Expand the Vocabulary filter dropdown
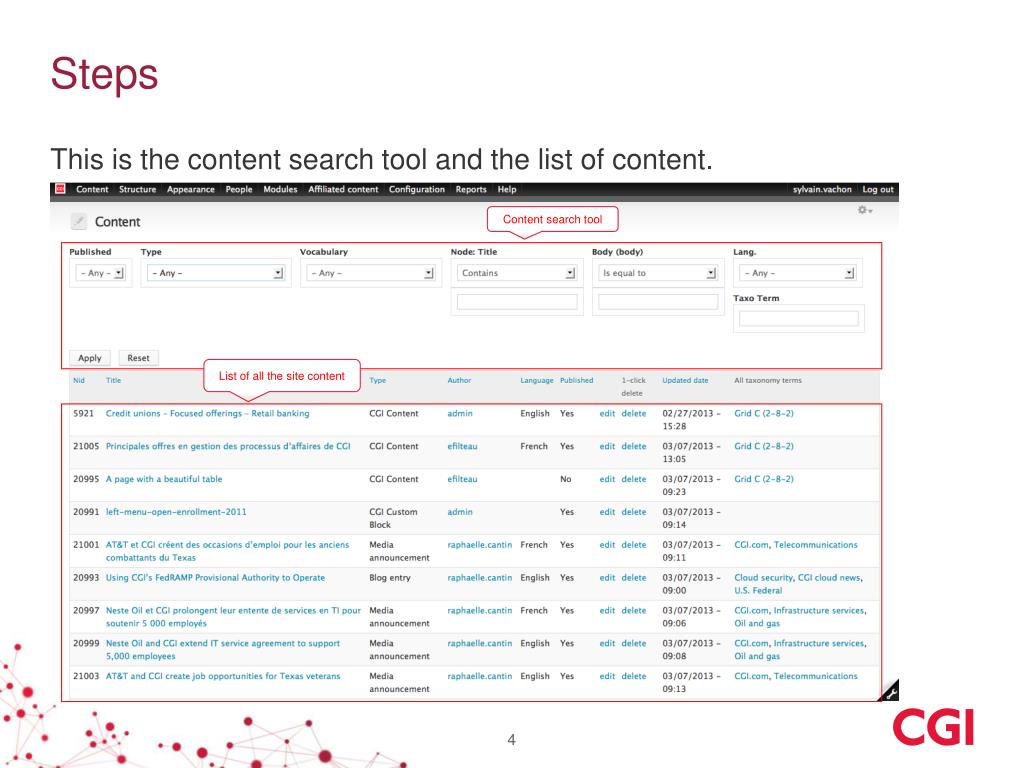Screen dimensions: 1024x768 [371, 273]
